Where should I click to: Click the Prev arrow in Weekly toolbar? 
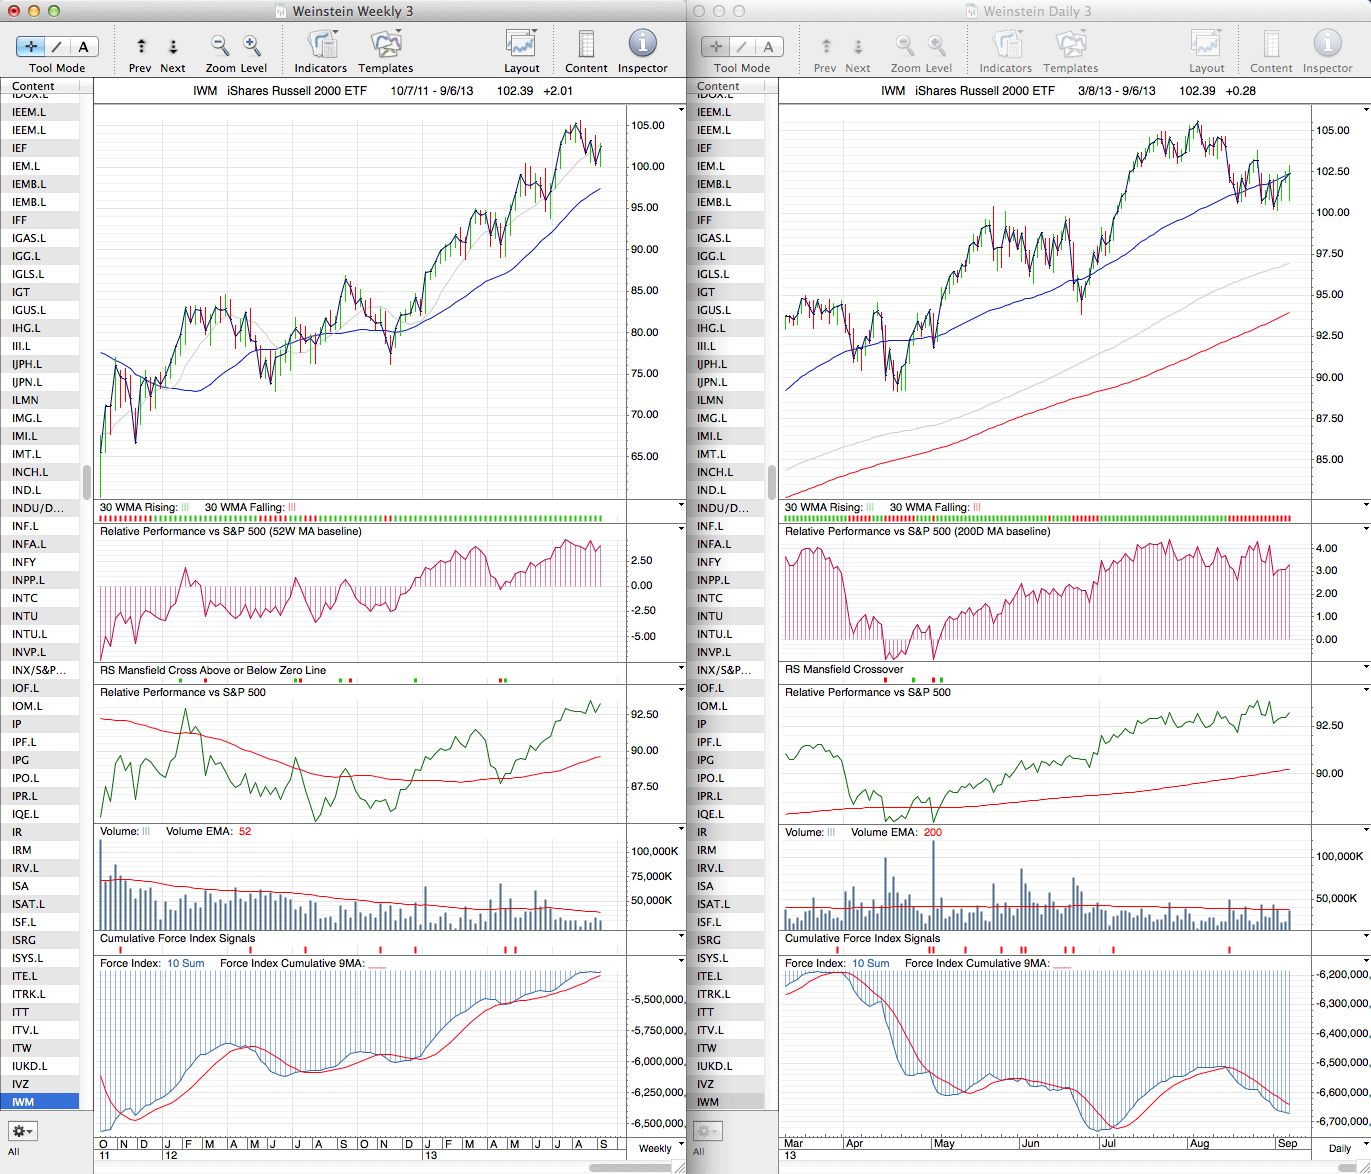141,46
